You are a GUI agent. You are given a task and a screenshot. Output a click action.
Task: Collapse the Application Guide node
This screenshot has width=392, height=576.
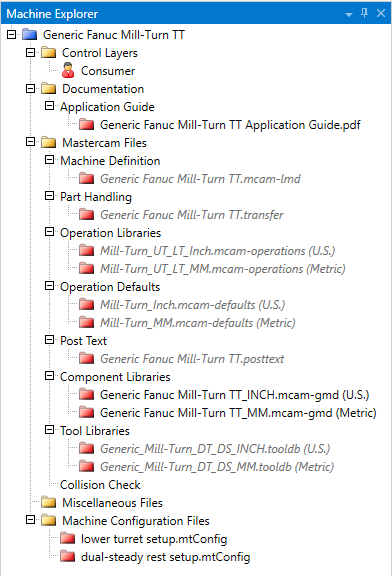point(49,106)
